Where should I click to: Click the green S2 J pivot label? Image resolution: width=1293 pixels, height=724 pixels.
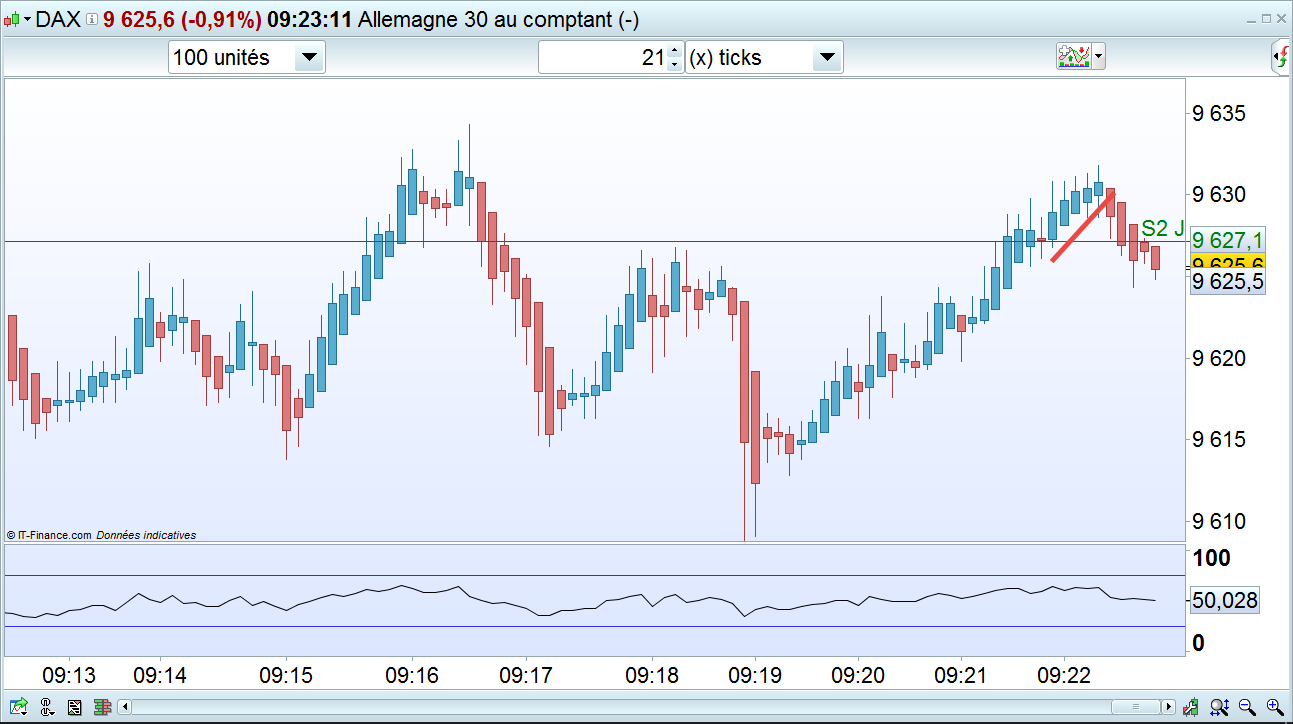coord(1163,228)
